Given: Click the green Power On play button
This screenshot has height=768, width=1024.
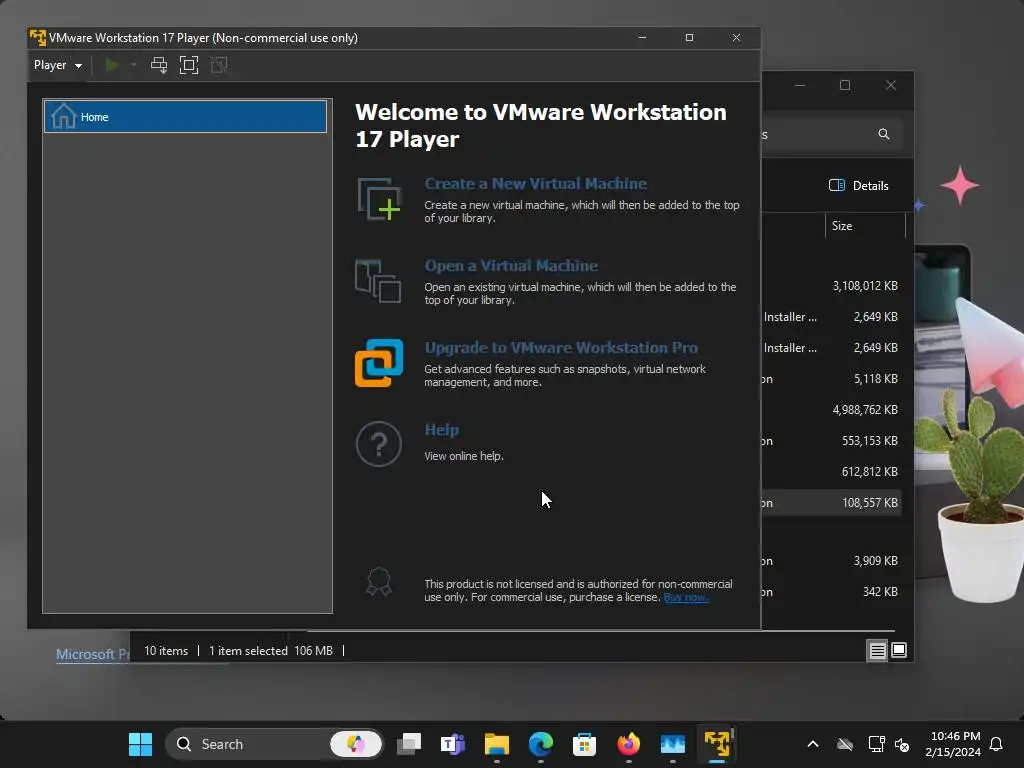Looking at the screenshot, I should tap(112, 65).
